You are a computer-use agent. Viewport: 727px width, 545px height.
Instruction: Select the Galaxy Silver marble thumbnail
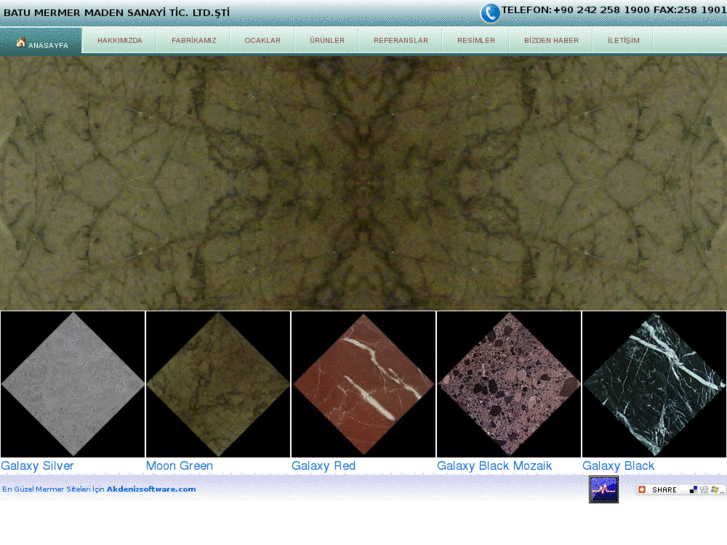pyautogui.click(x=73, y=384)
